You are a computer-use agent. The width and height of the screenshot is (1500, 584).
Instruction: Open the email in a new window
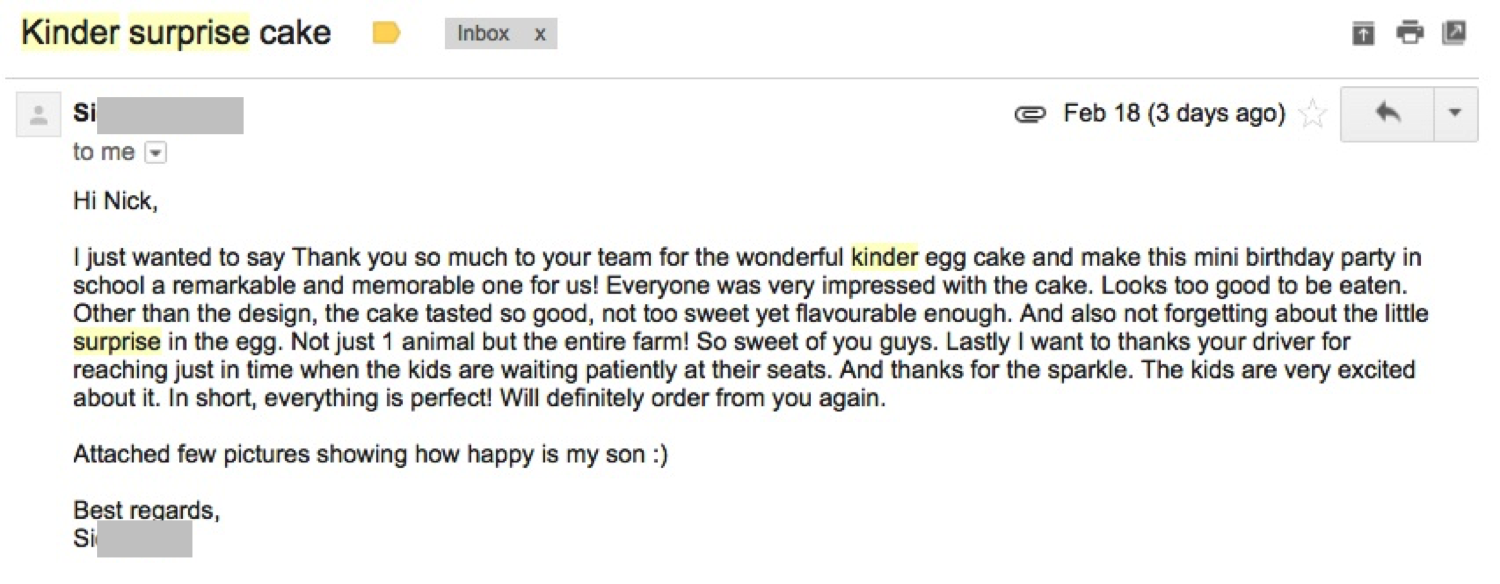[1455, 32]
